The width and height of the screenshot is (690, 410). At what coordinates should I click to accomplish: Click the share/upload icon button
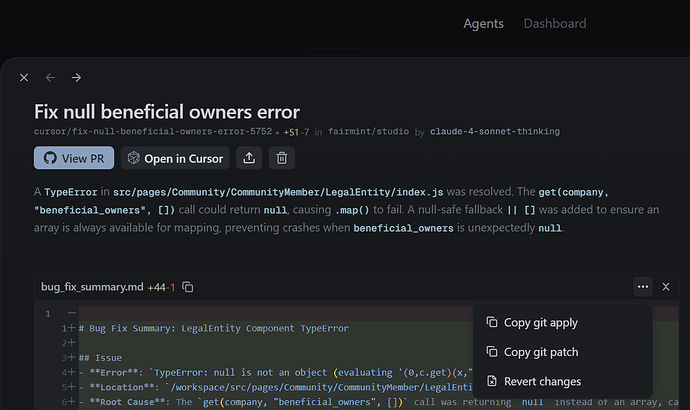[x=249, y=158]
